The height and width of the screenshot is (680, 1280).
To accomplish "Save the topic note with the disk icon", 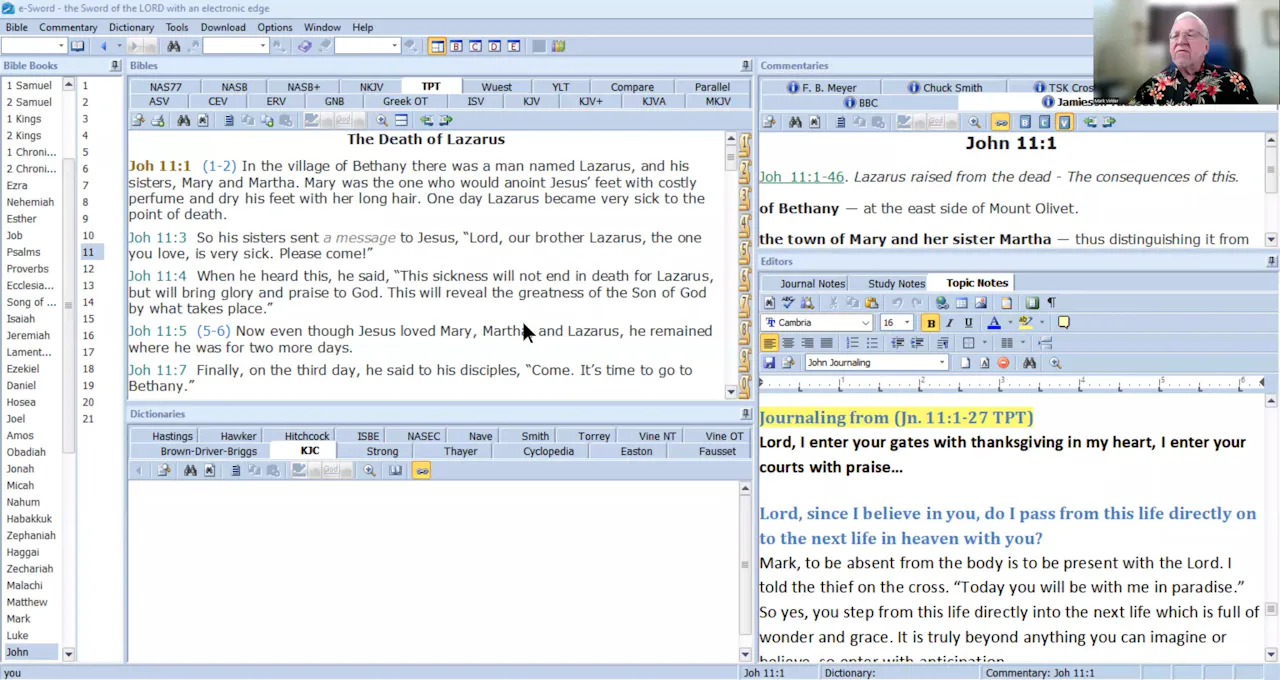I will click(769, 363).
